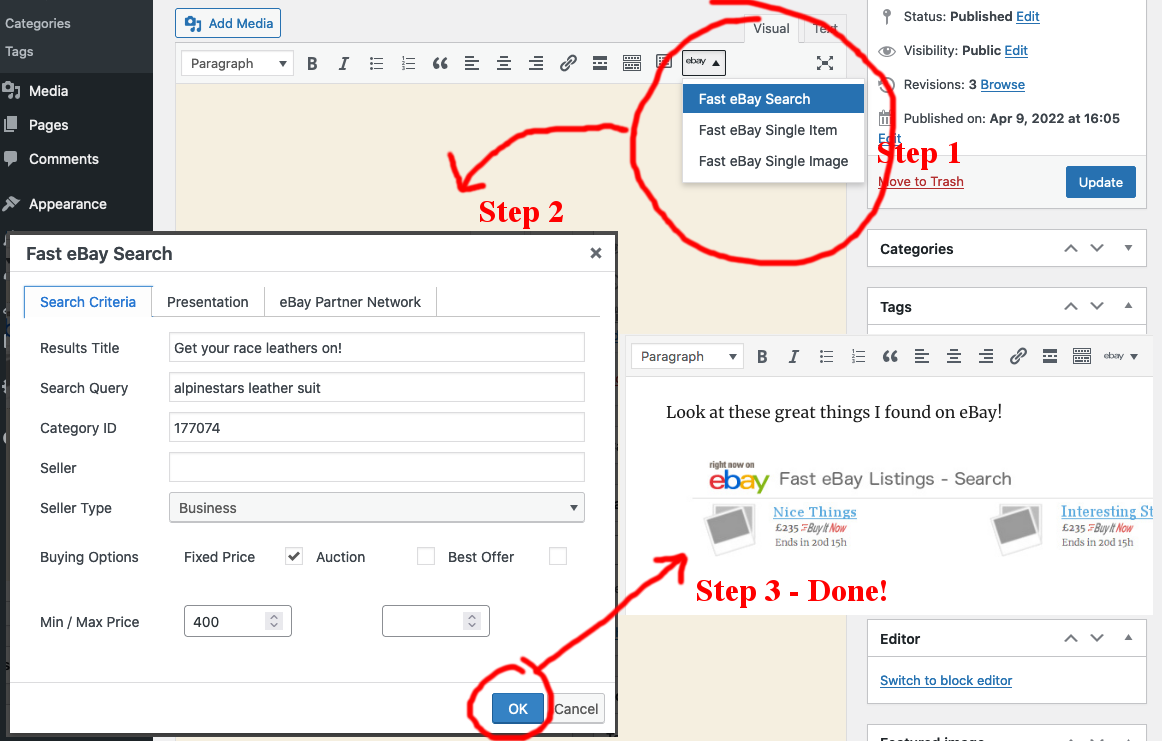
Task: Toggle bold in the top editor toolbar
Action: [312, 64]
